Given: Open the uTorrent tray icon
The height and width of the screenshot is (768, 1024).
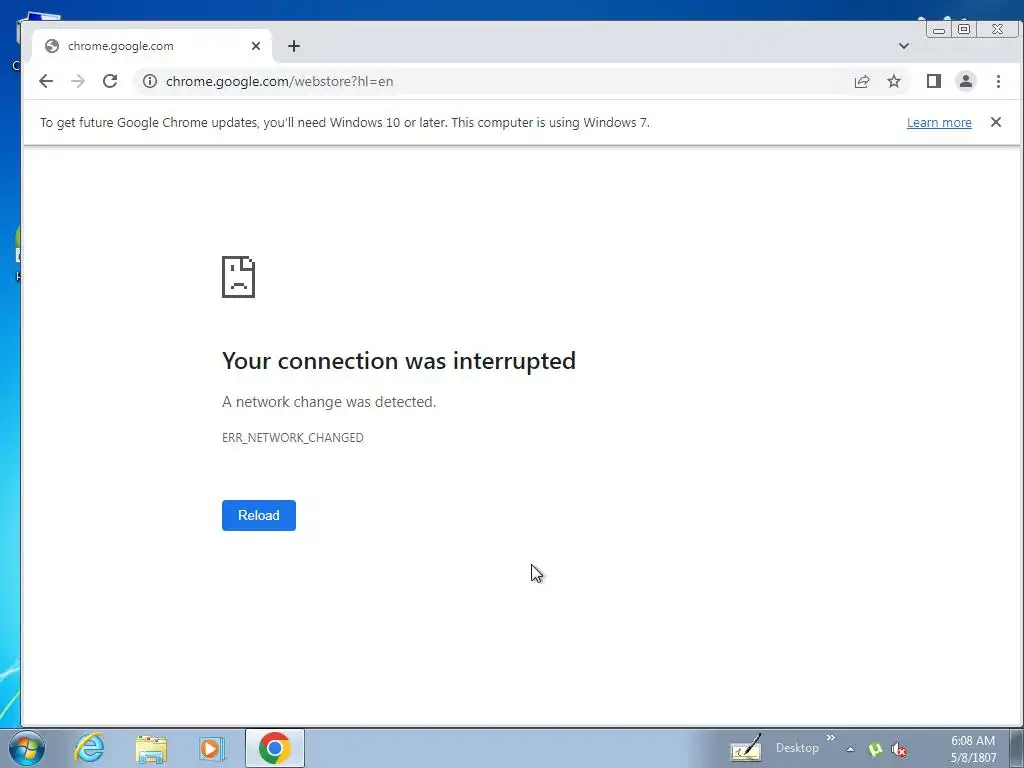Looking at the screenshot, I should pos(875,750).
